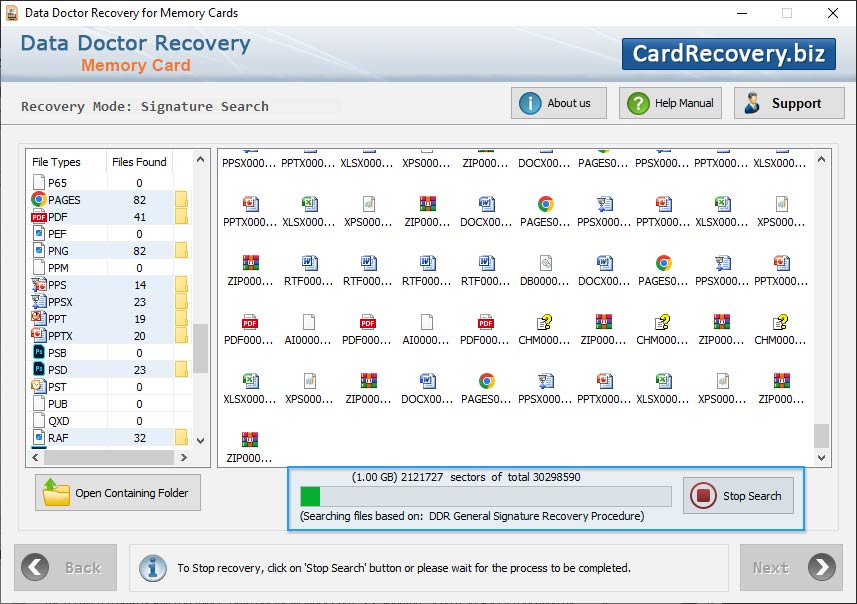Click the CardRecovery.biz banner
The width and height of the screenshot is (857, 604).
tap(729, 54)
